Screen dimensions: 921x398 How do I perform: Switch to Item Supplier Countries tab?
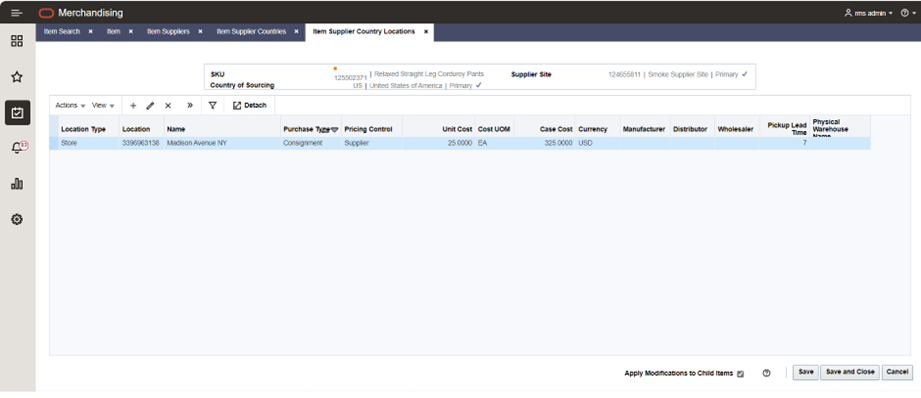coord(251,32)
